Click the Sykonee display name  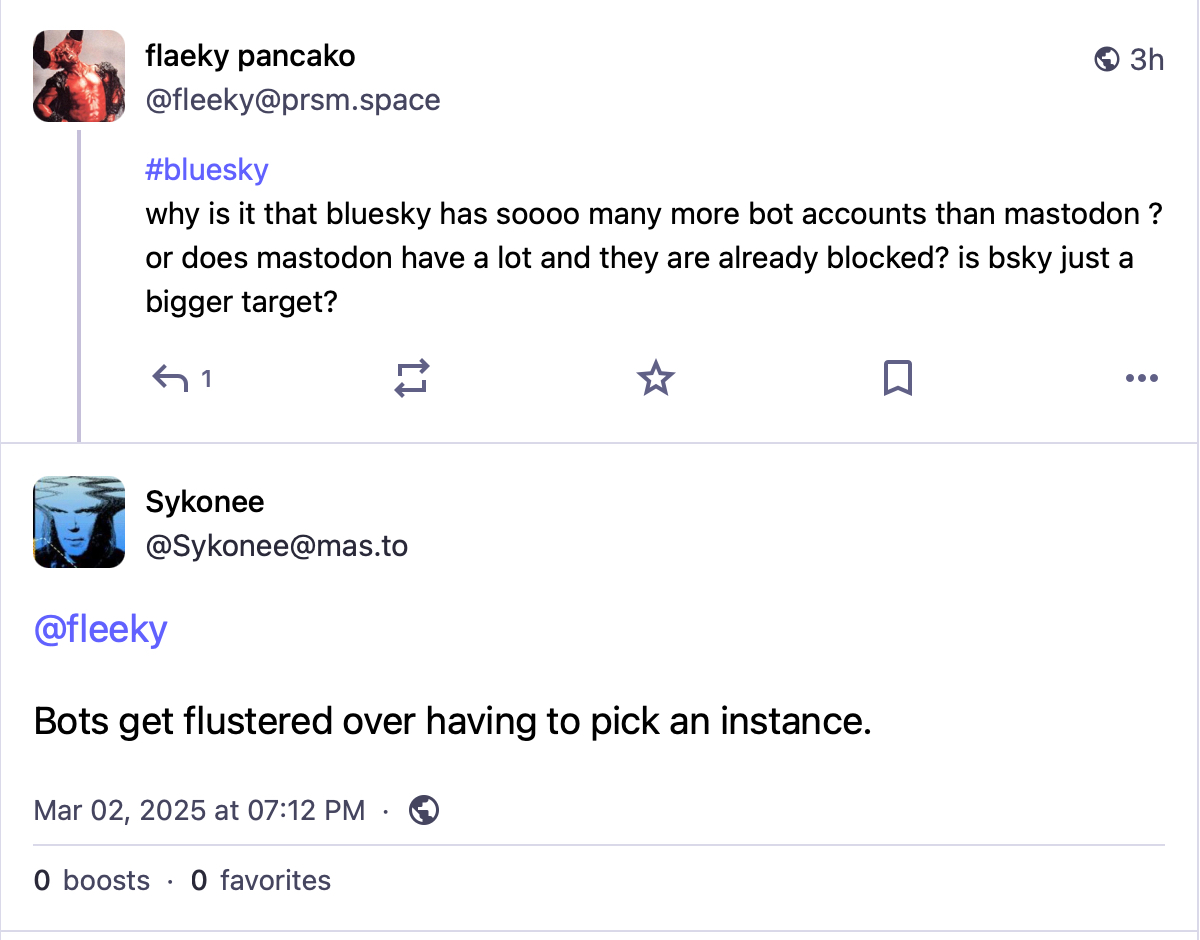(205, 501)
